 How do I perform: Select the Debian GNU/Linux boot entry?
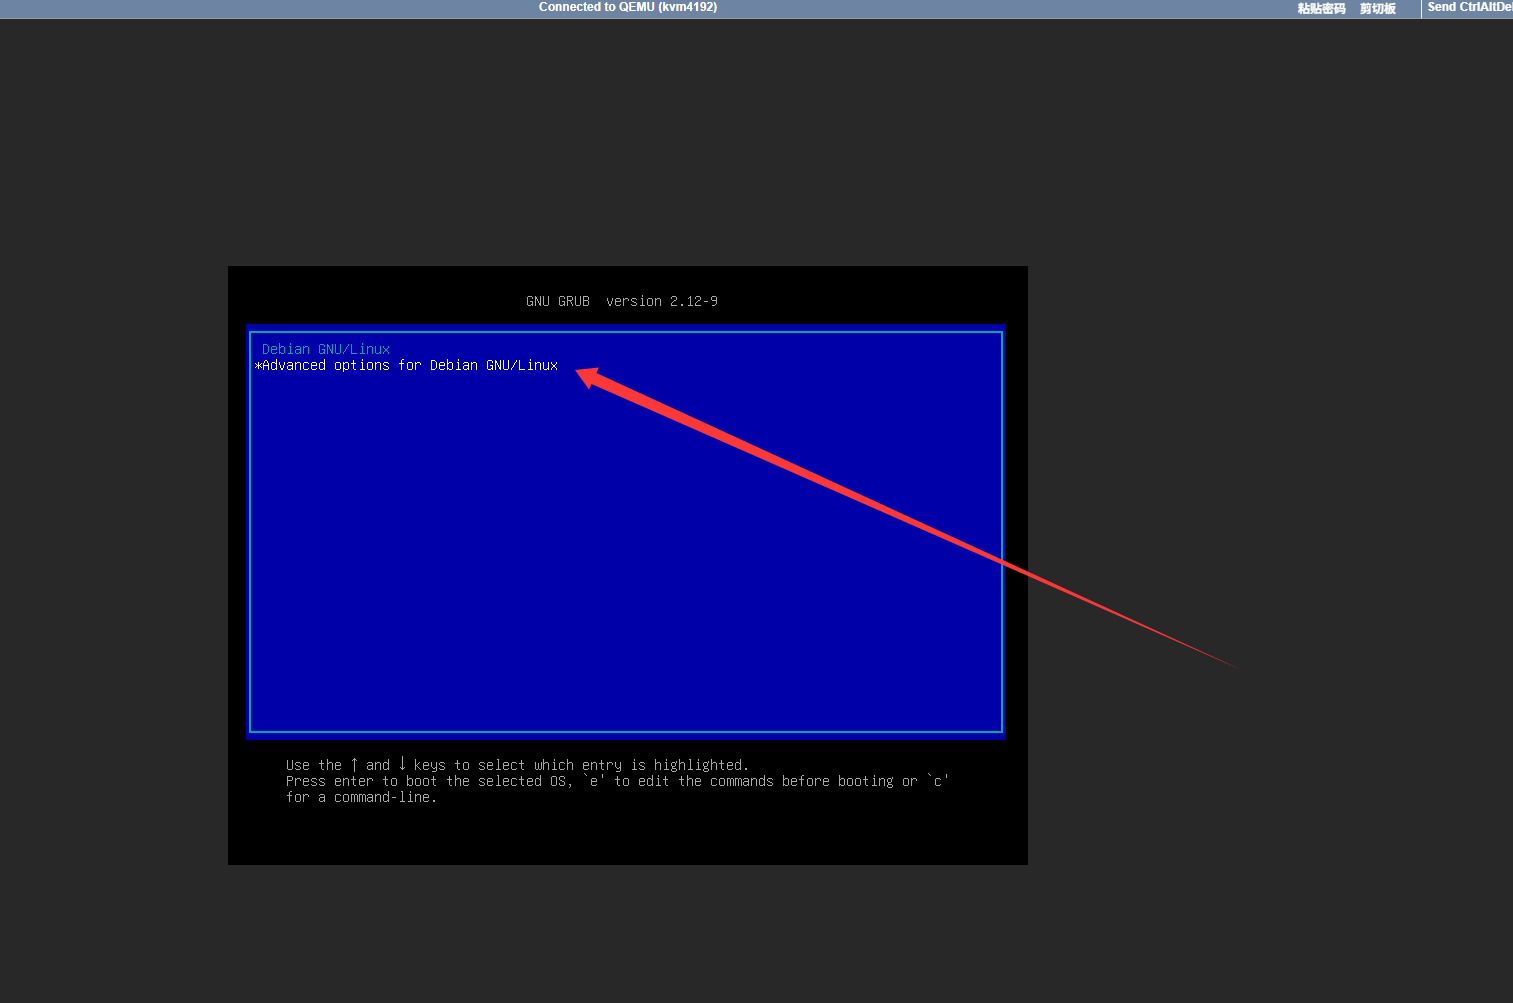point(325,349)
